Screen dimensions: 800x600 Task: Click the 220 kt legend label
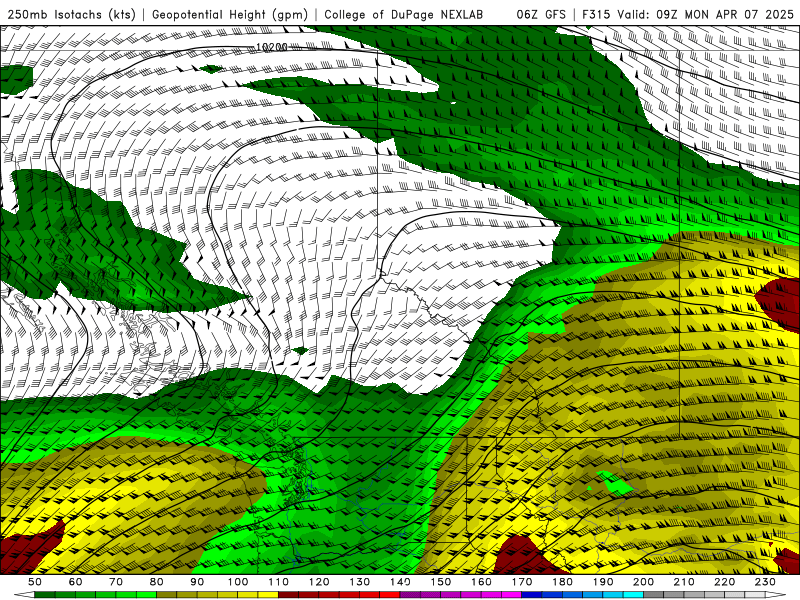click(724, 582)
